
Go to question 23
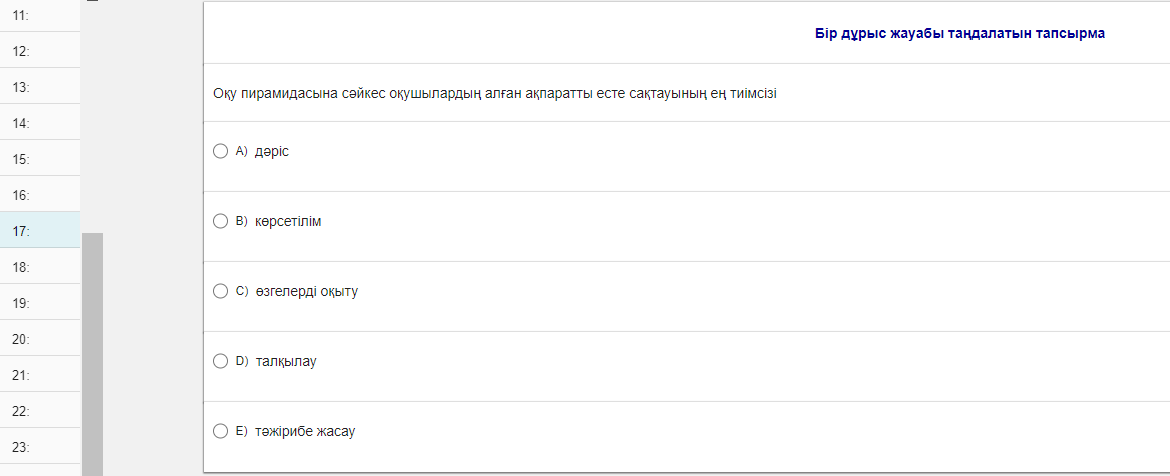tap(39, 447)
